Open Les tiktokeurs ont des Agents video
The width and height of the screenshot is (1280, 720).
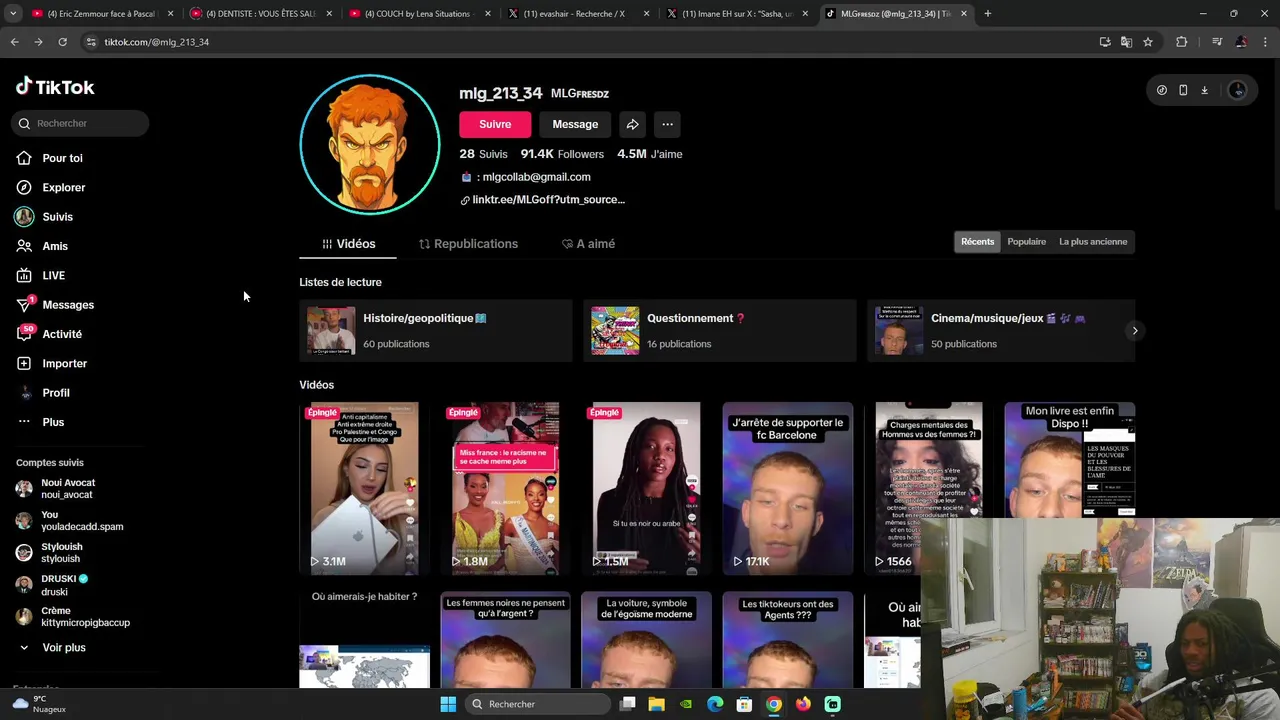point(788,640)
